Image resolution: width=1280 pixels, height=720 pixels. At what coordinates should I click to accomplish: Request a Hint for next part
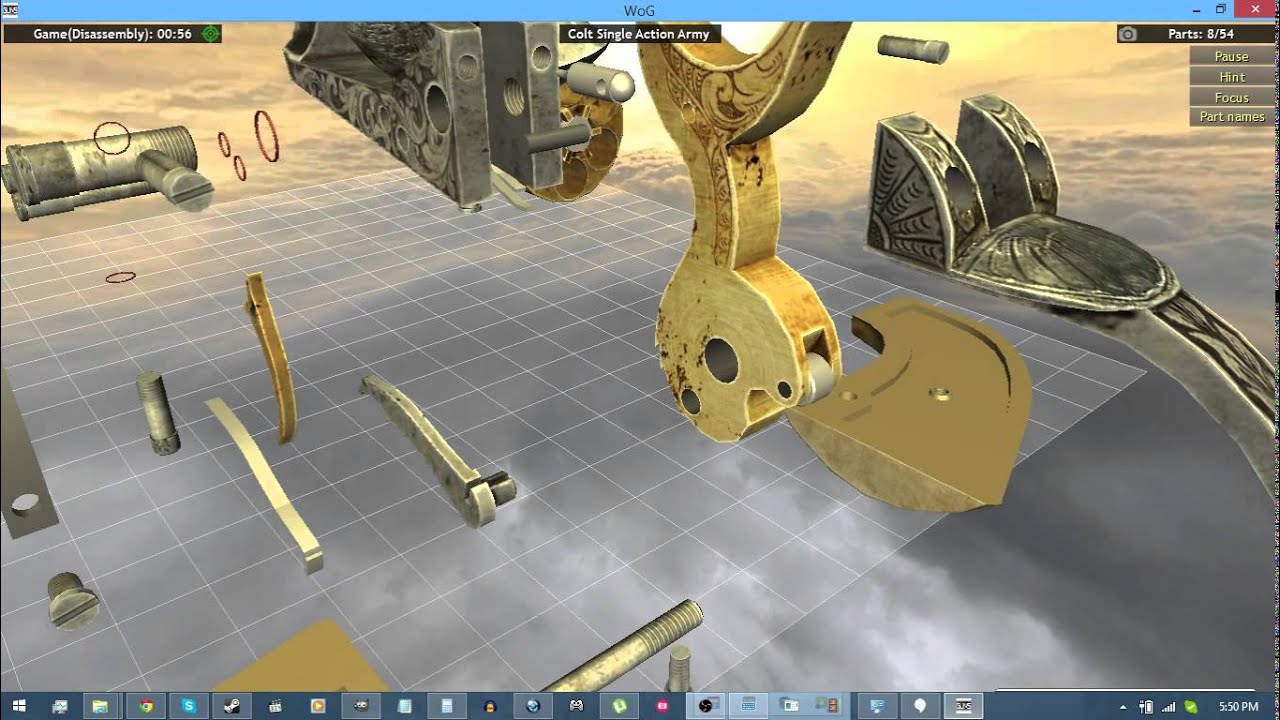pos(1231,77)
